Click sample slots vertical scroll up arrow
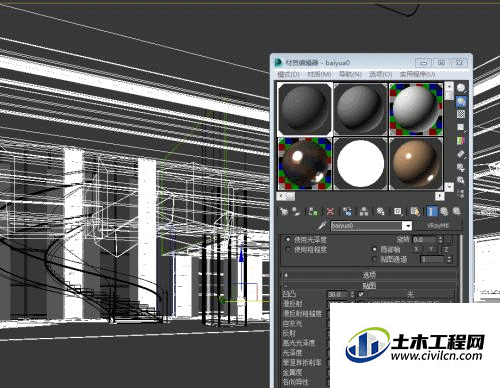 tap(449, 86)
